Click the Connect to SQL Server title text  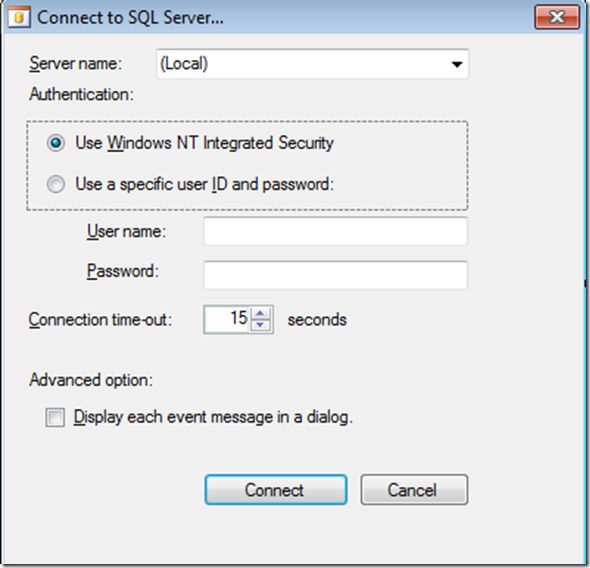(130, 18)
